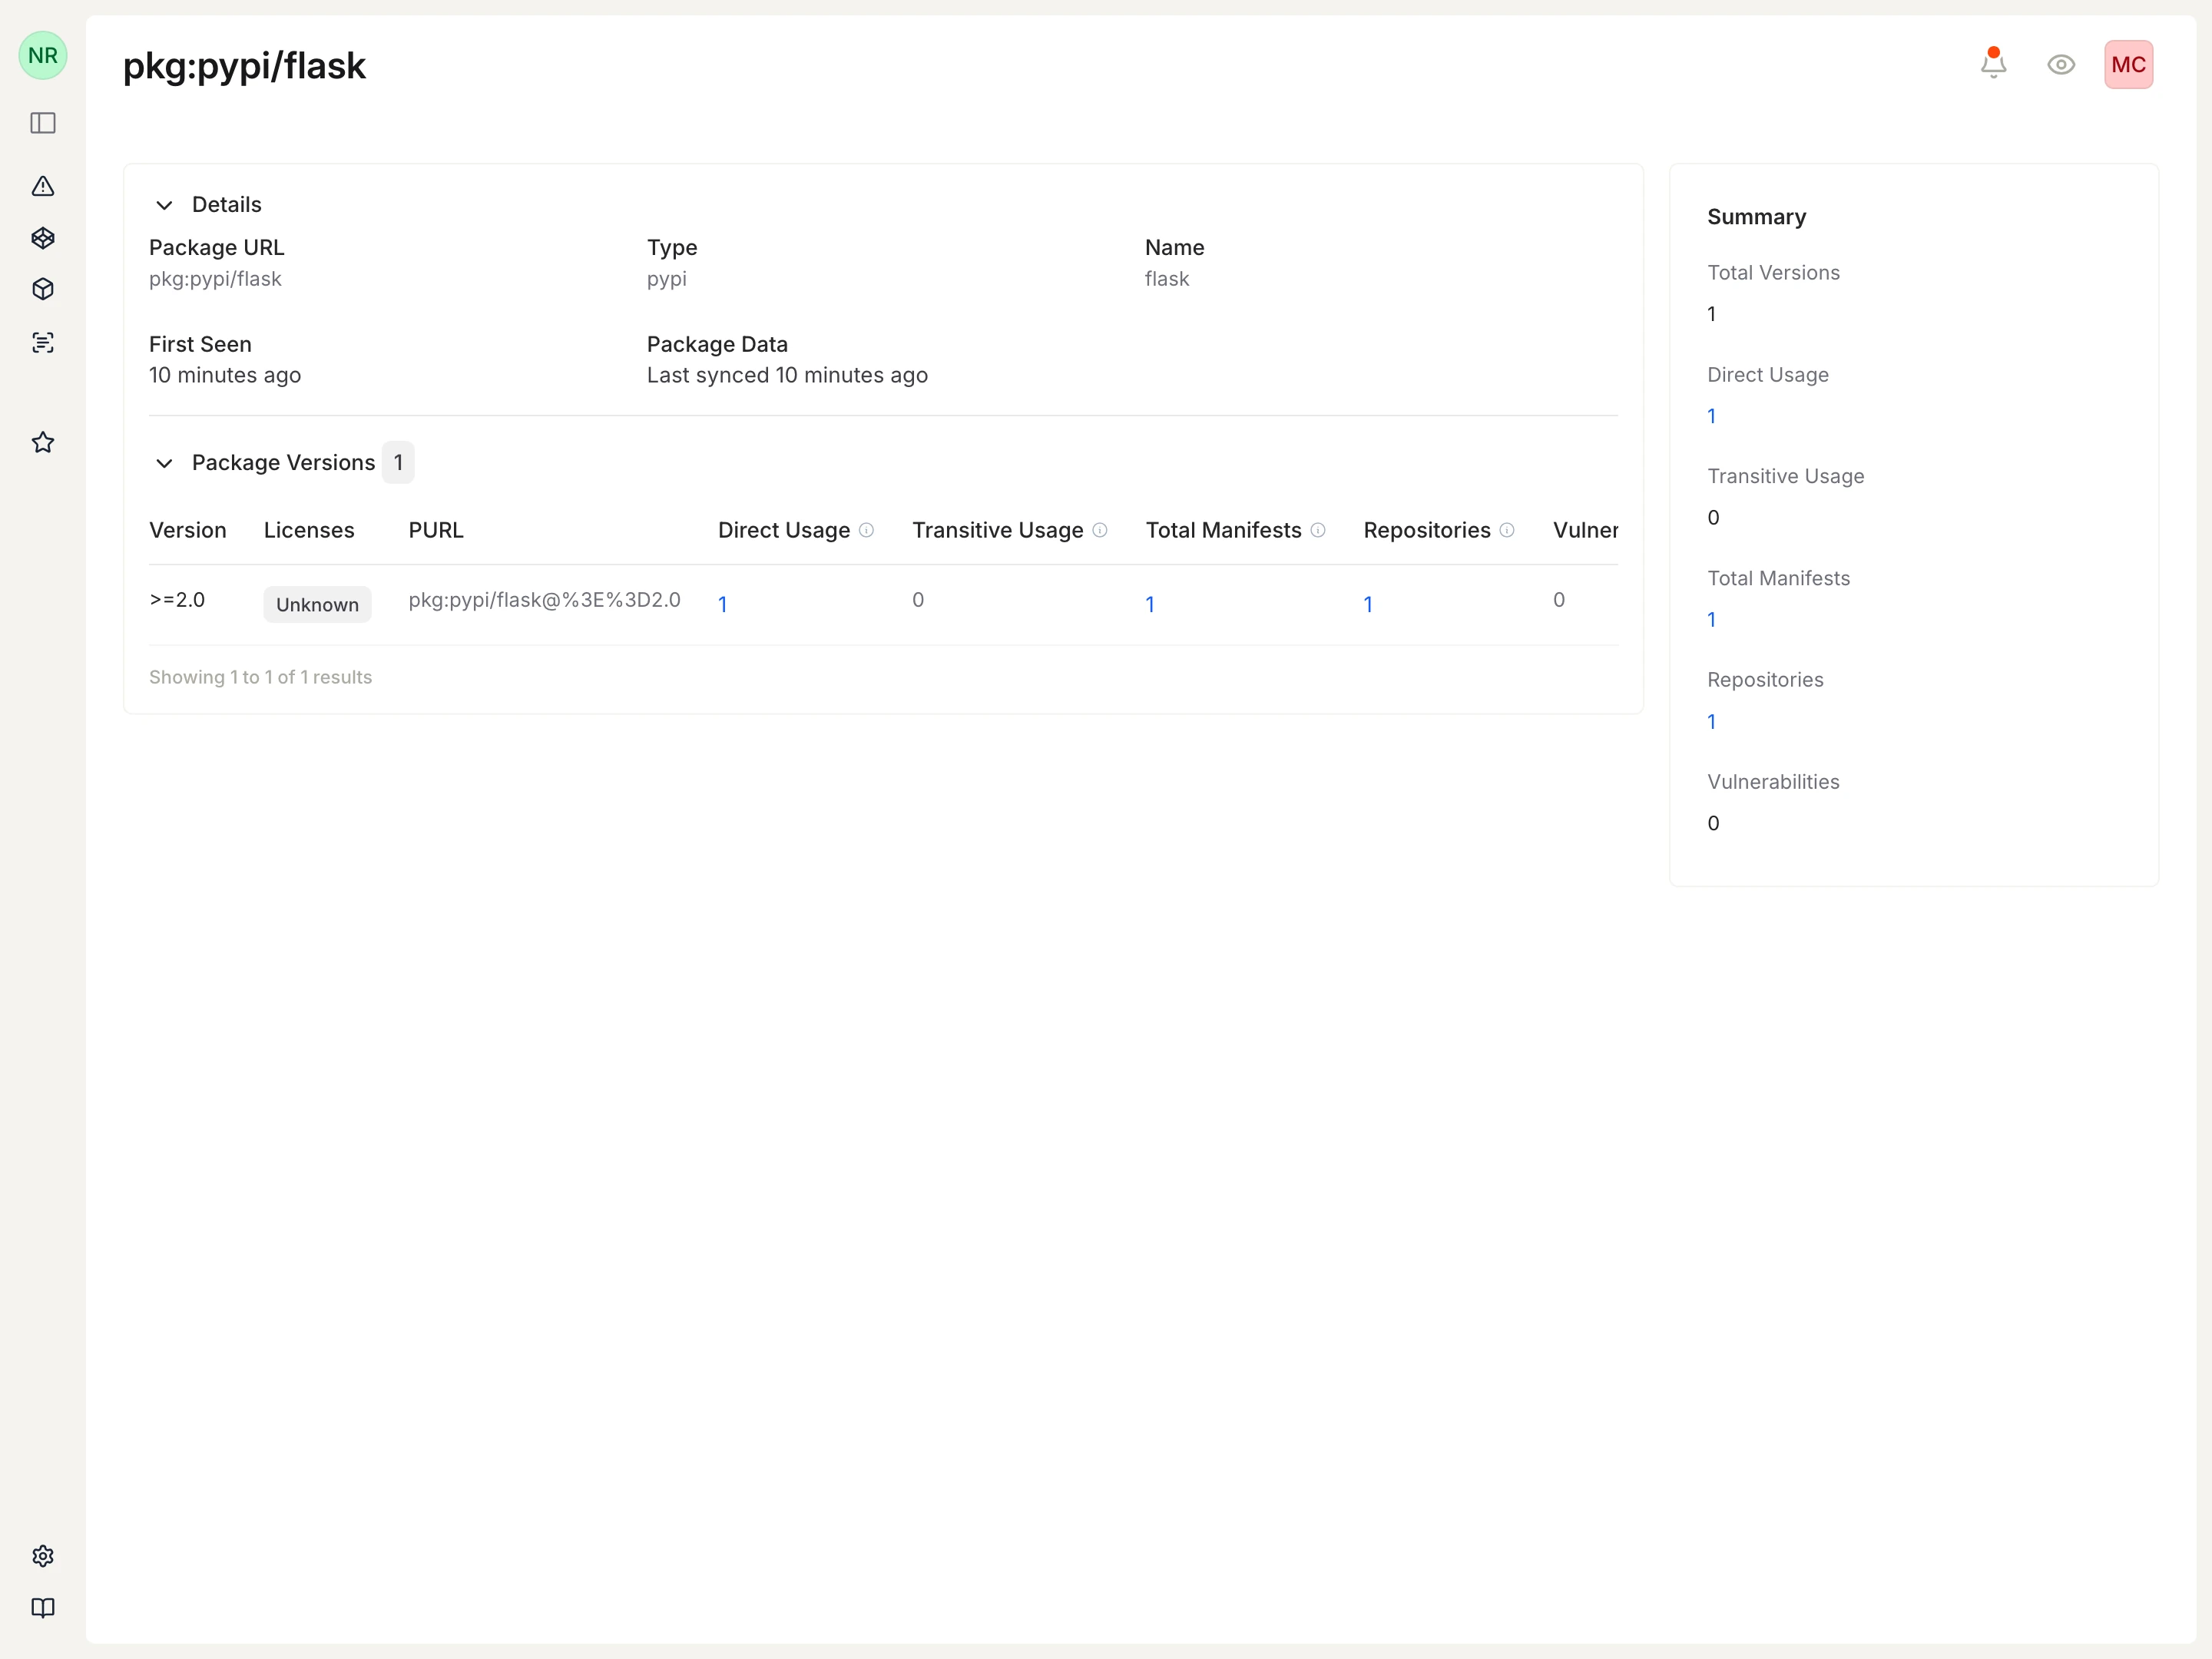2212x1659 pixels.
Task: Click Summary Transitive Usage value 0
Action: [x=1713, y=518]
